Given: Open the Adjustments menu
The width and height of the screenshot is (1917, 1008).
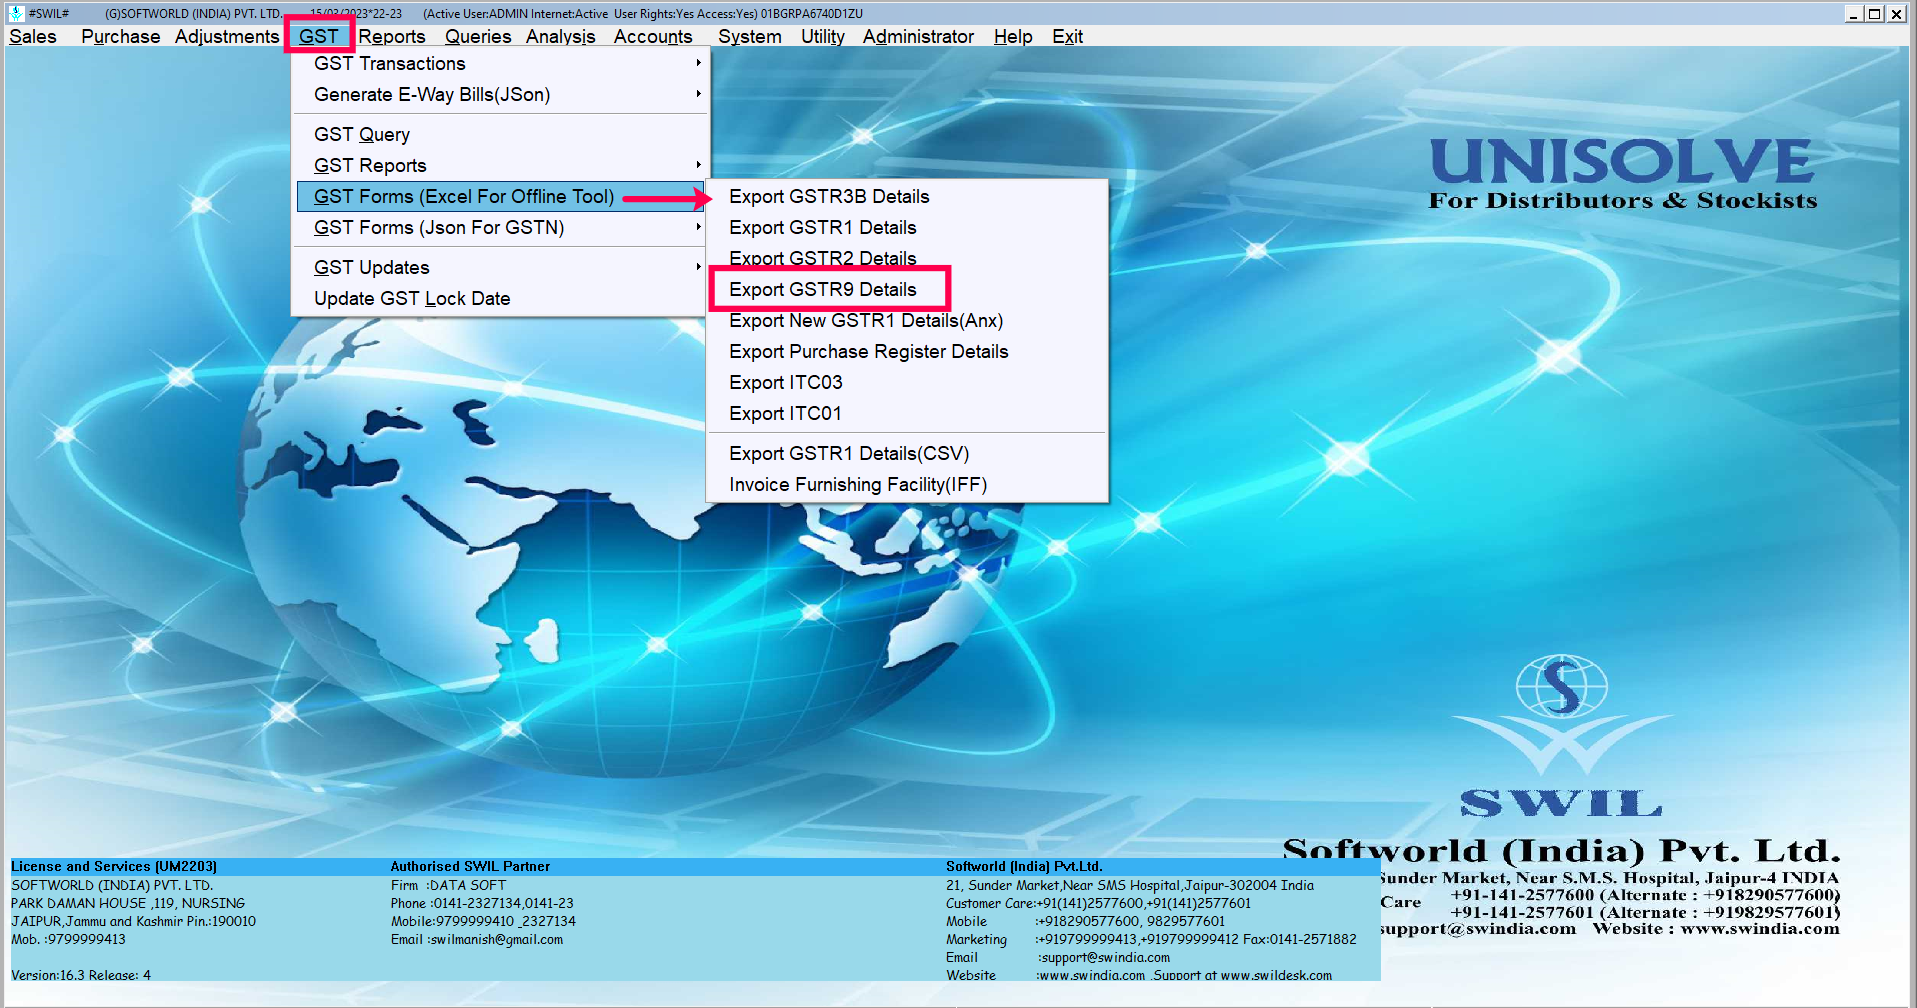Looking at the screenshot, I should (227, 36).
